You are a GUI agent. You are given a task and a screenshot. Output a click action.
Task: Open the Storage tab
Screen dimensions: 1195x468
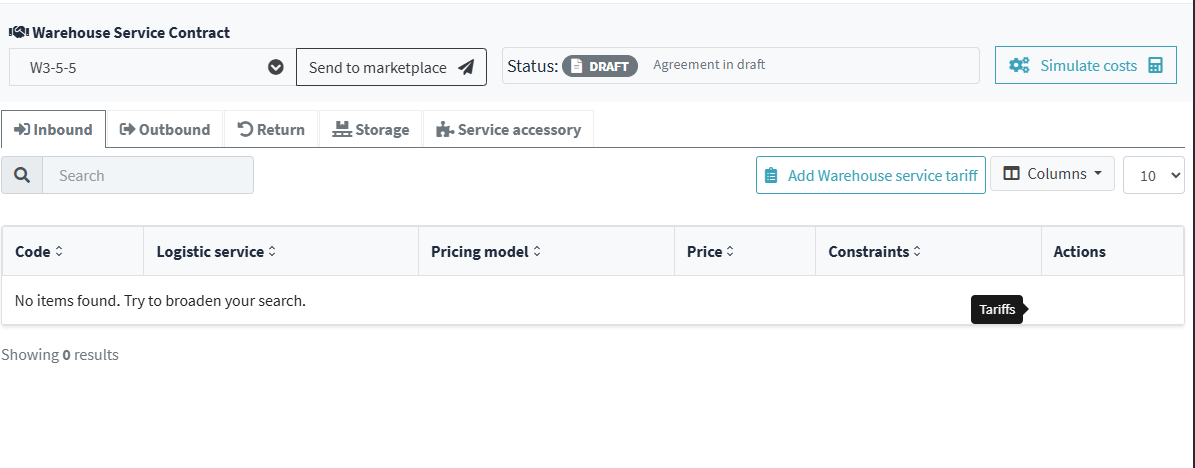point(371,130)
